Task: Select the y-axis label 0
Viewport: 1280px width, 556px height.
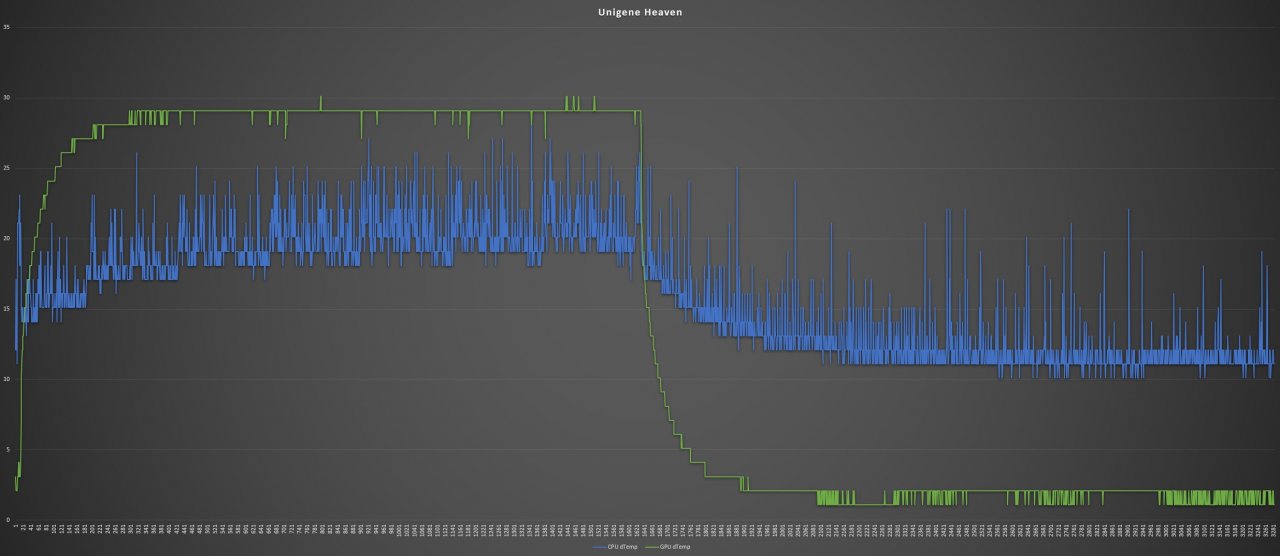Action: coord(8,519)
